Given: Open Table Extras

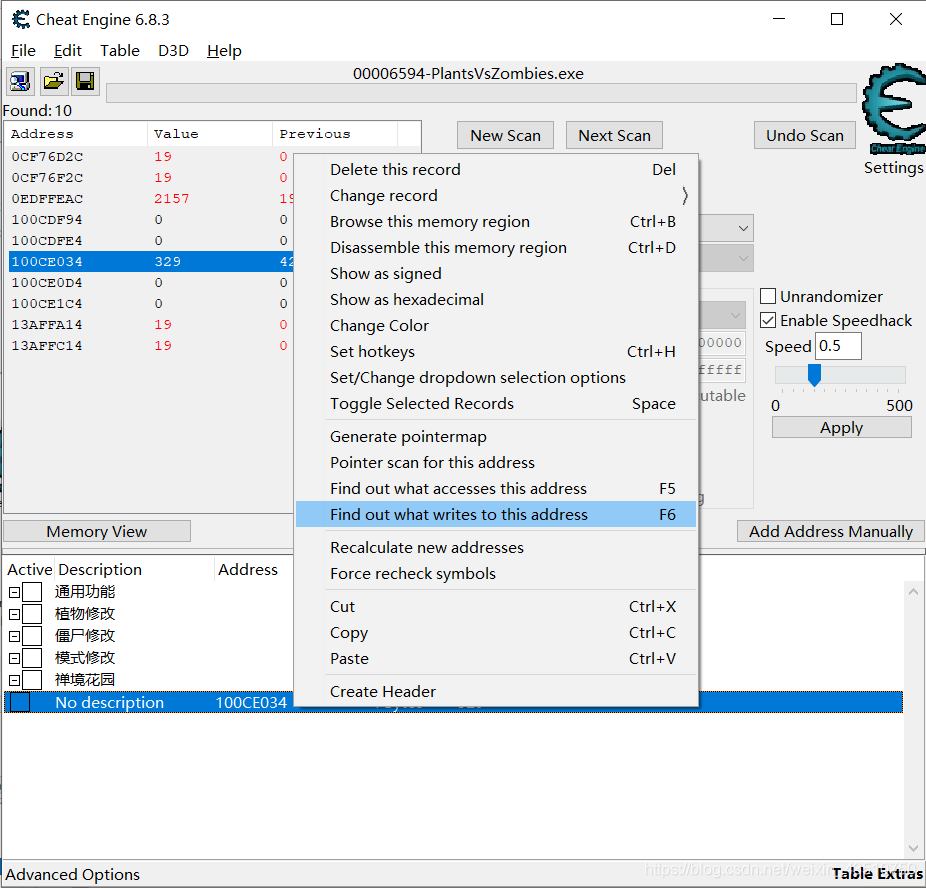Looking at the screenshot, I should [x=878, y=874].
